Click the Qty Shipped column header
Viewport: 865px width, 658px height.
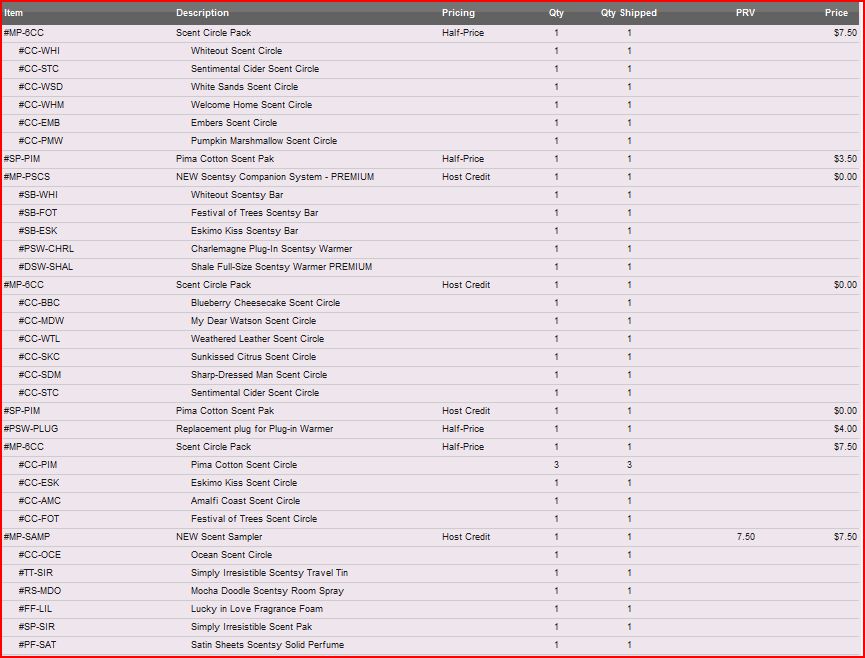[x=629, y=13]
